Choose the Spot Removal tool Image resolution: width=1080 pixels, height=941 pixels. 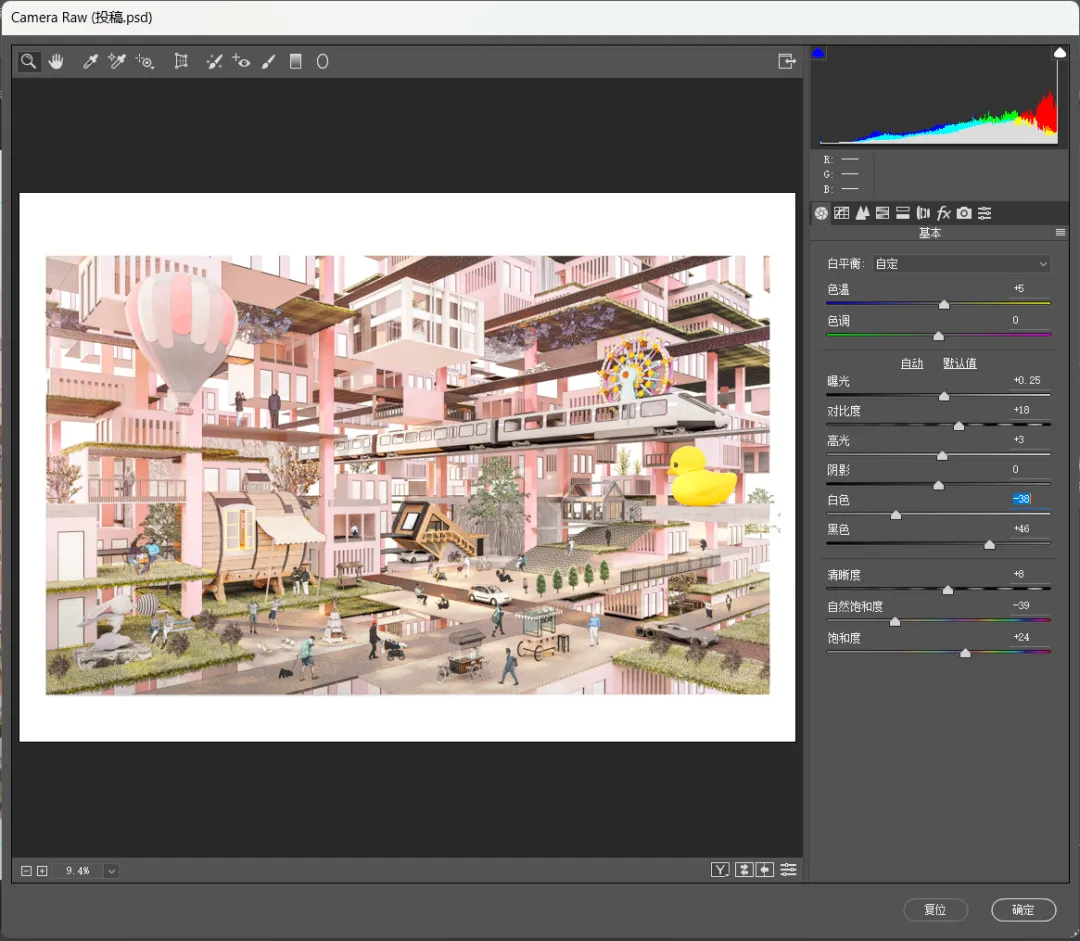[214, 61]
